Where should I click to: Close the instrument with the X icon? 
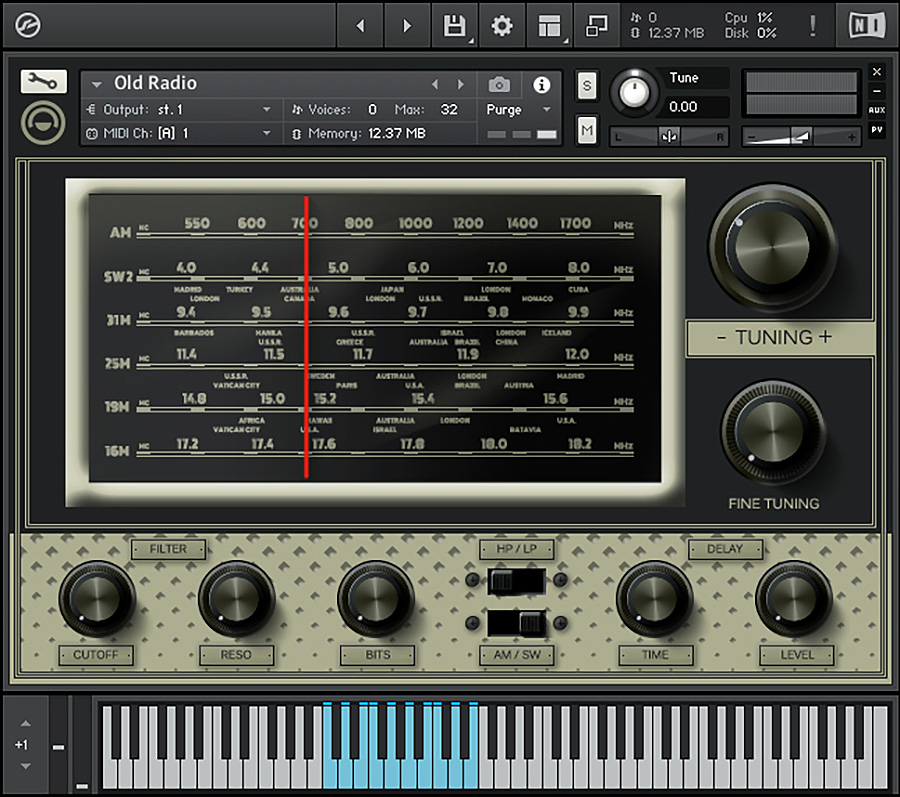point(876,72)
